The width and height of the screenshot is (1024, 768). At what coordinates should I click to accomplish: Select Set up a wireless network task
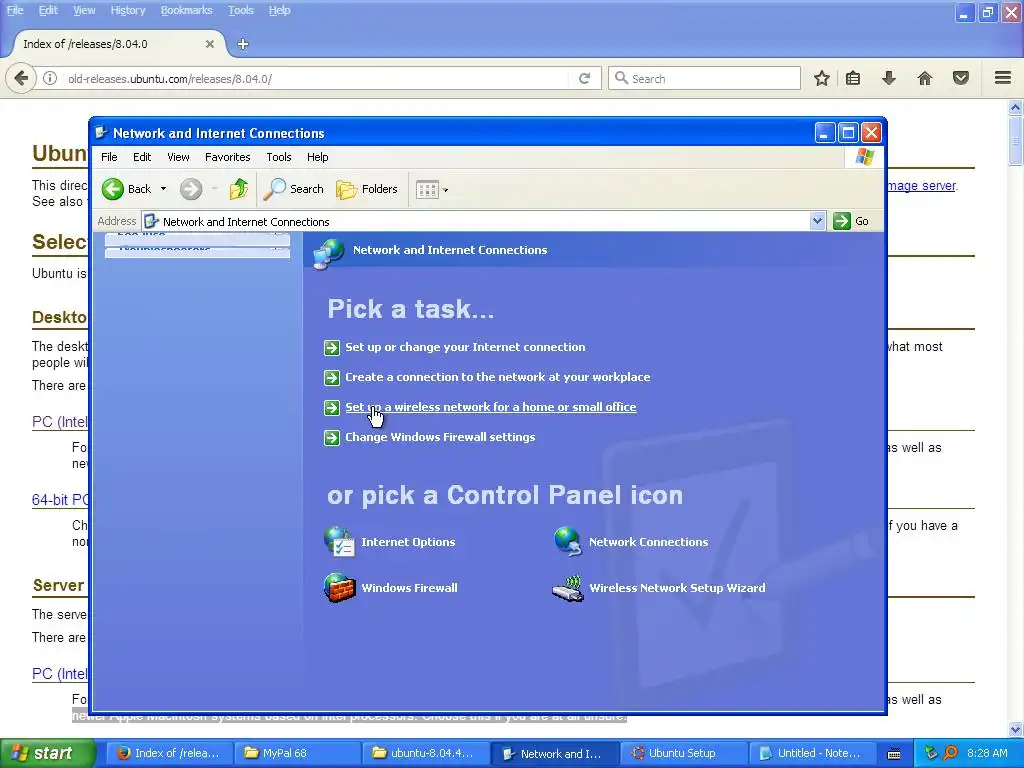pos(491,408)
